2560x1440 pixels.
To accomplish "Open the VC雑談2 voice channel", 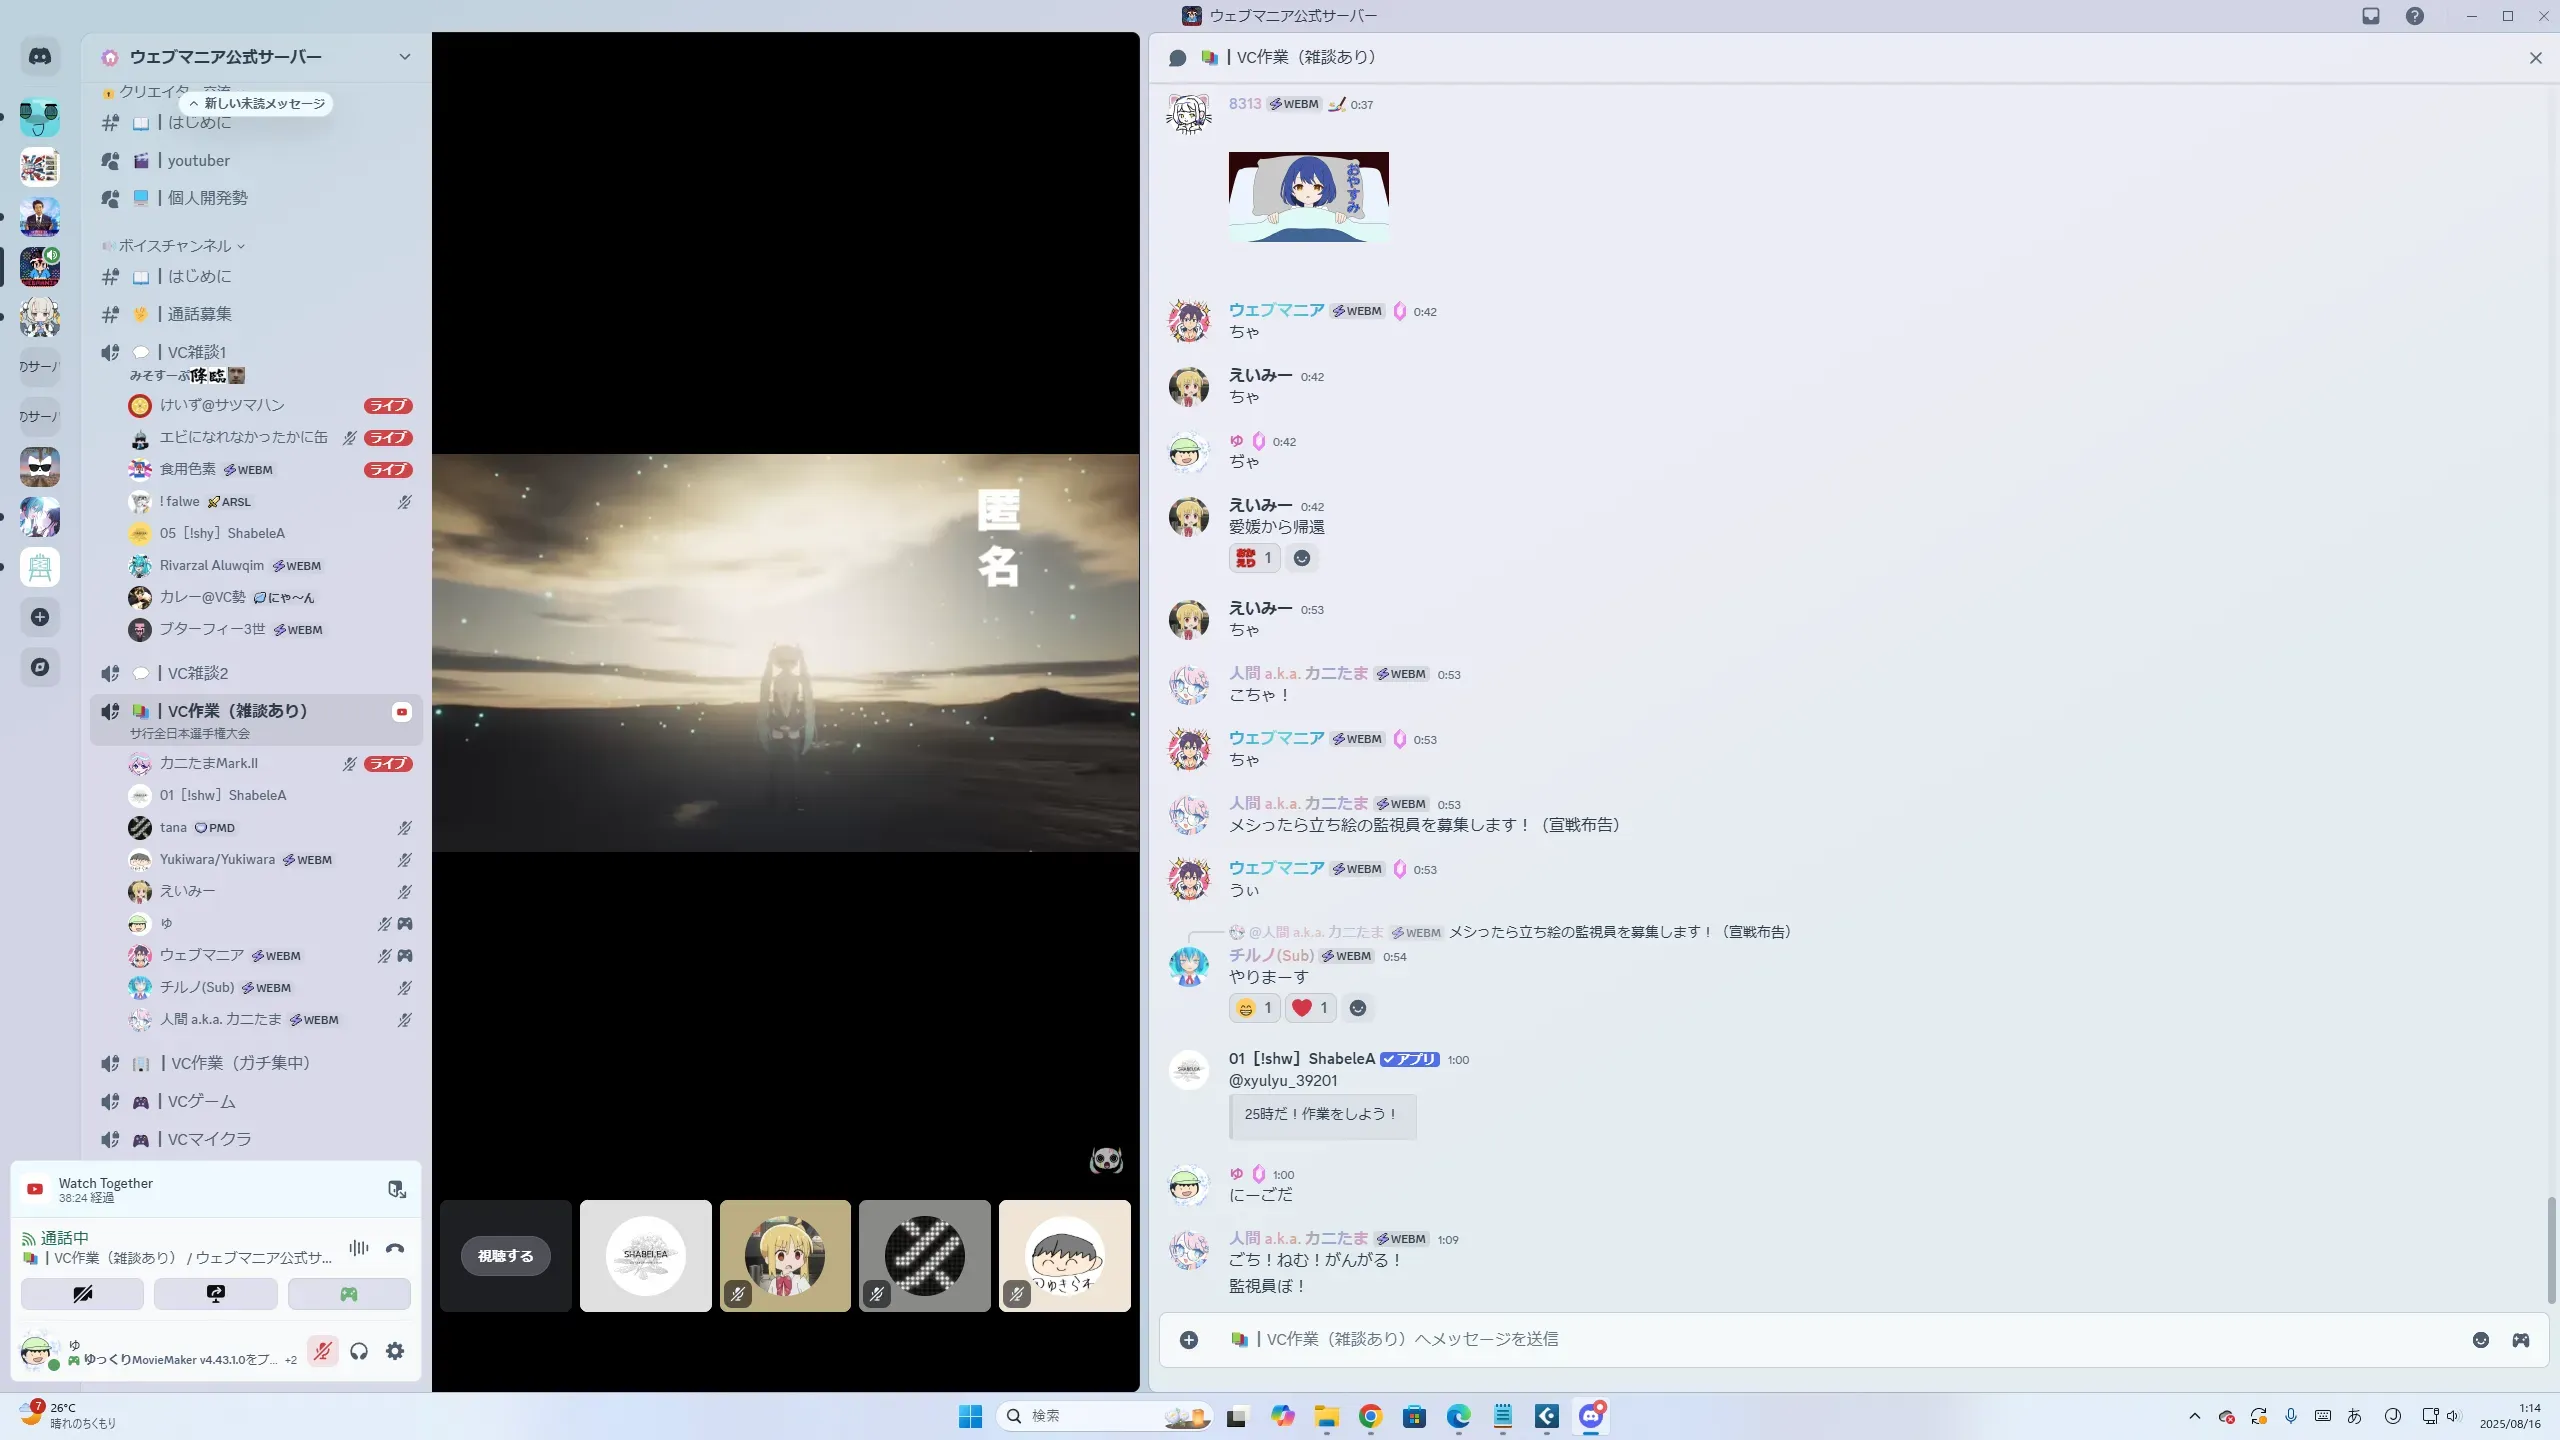I will tap(198, 673).
